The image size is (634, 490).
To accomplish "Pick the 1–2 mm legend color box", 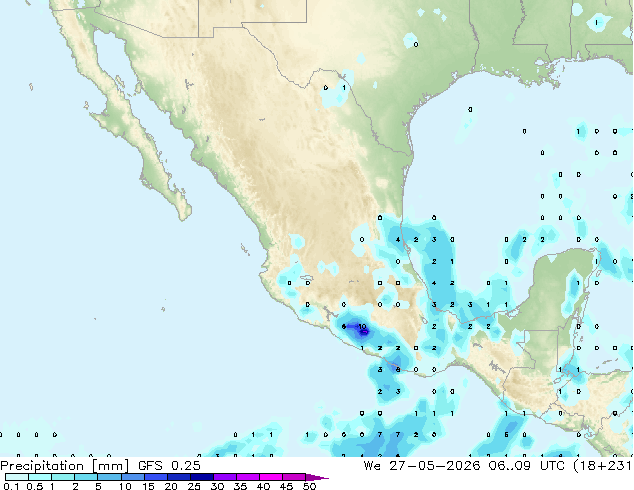I will pos(63,477).
